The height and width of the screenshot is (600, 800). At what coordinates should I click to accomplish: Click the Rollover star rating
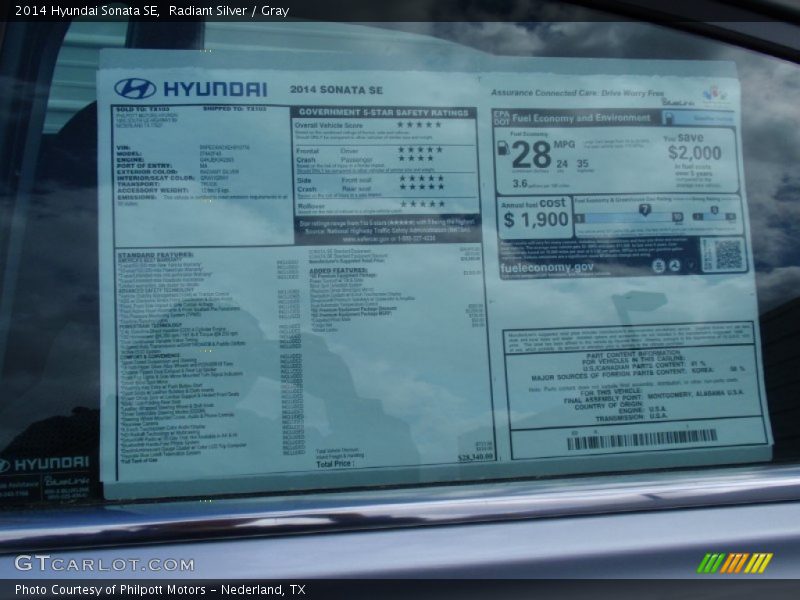tap(423, 204)
